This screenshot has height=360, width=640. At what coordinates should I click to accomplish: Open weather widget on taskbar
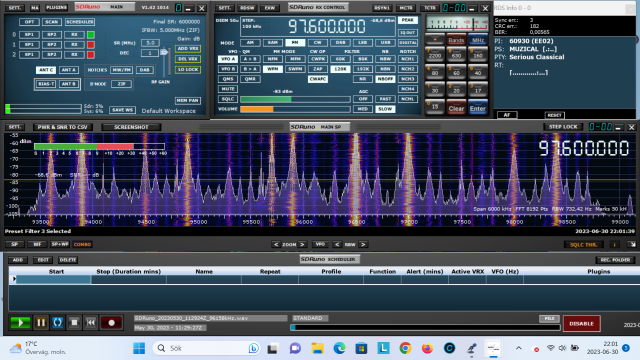point(38,348)
